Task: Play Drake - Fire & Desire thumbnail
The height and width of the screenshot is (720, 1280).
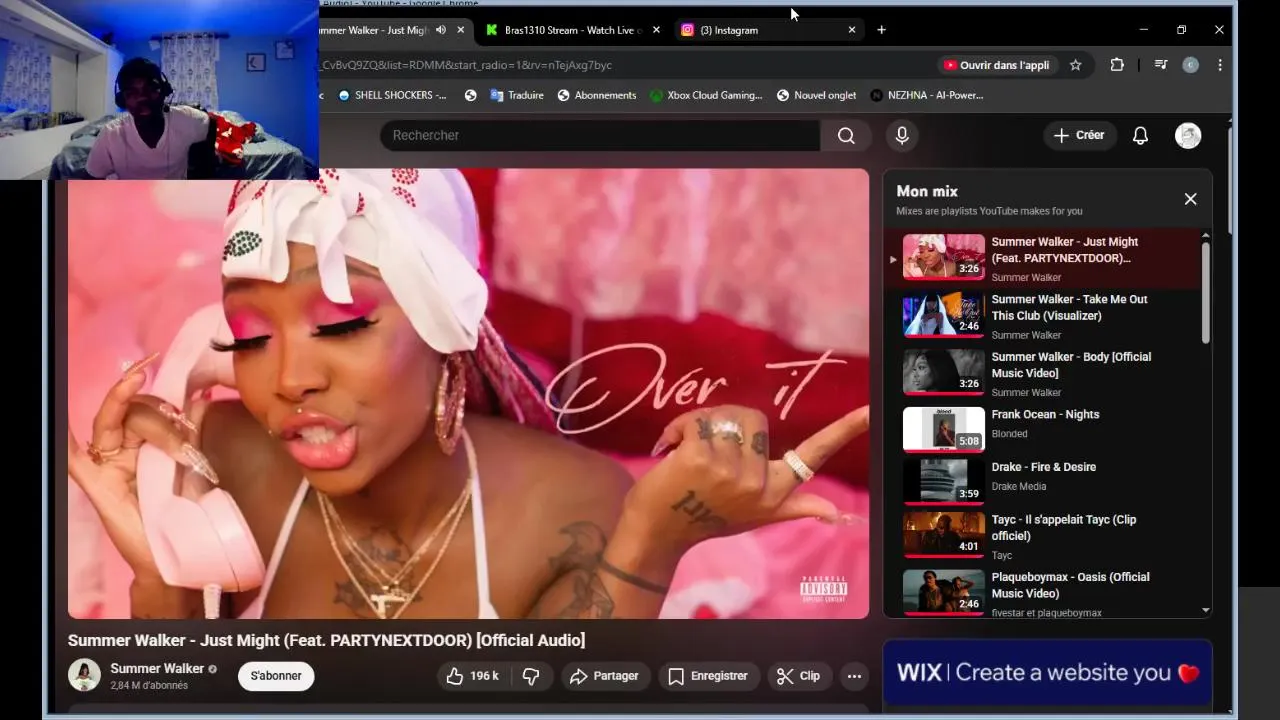Action: [943, 482]
